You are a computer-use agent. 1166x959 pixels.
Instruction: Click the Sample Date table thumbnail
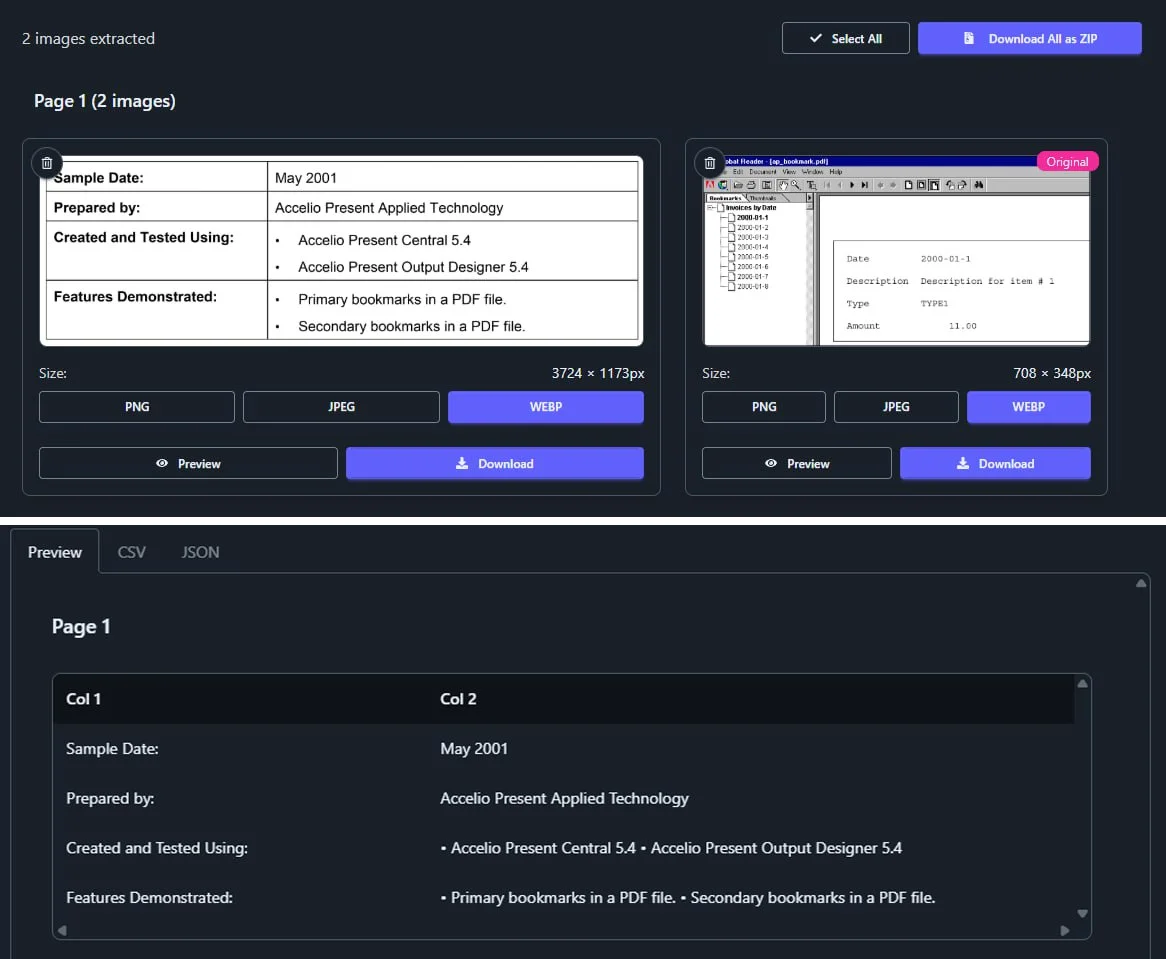pos(341,250)
